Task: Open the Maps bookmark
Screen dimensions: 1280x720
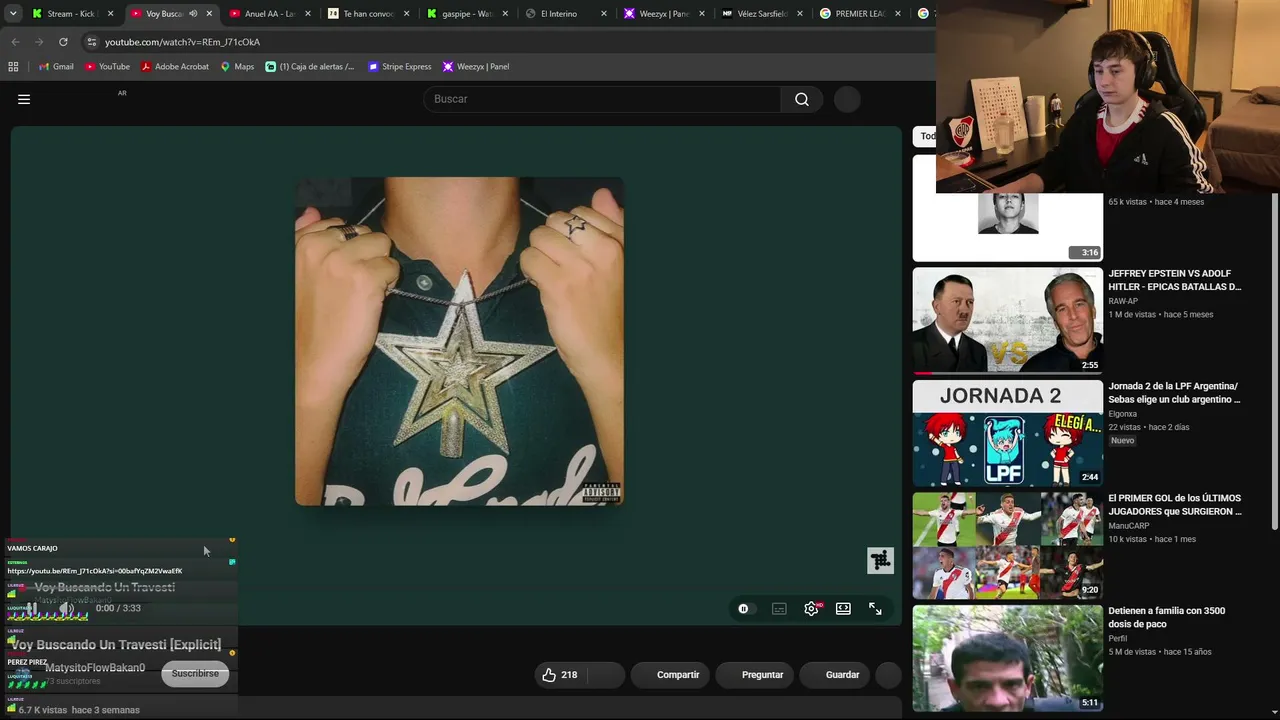Action: tap(237, 67)
